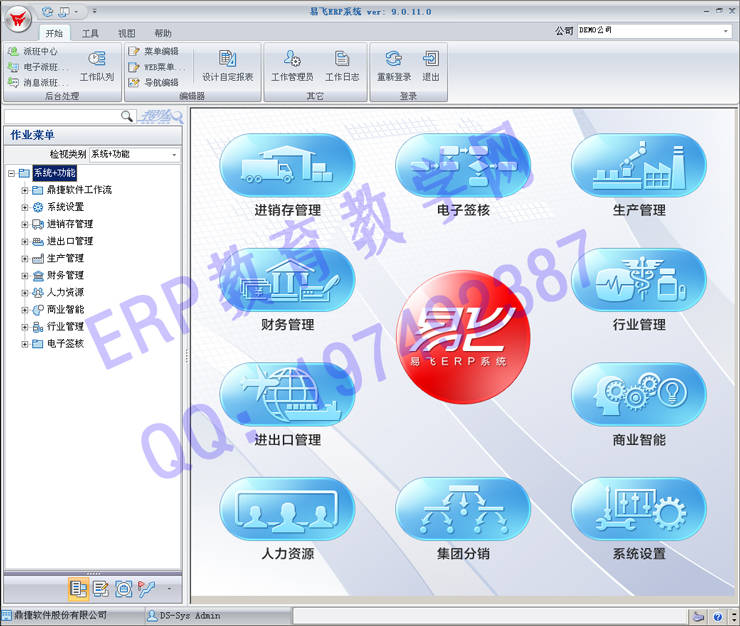Select 人力资源 tree item
This screenshot has height=626, width=740.
pos(66,292)
